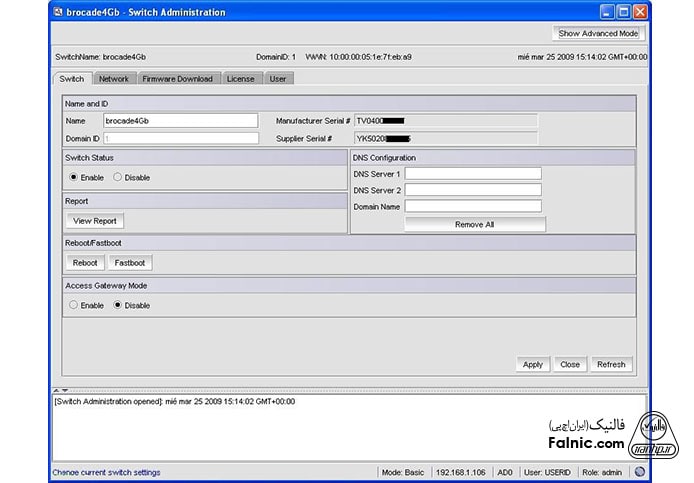694x483 pixels.
Task: Minimize the Switch Administration window
Action: click(x=606, y=12)
